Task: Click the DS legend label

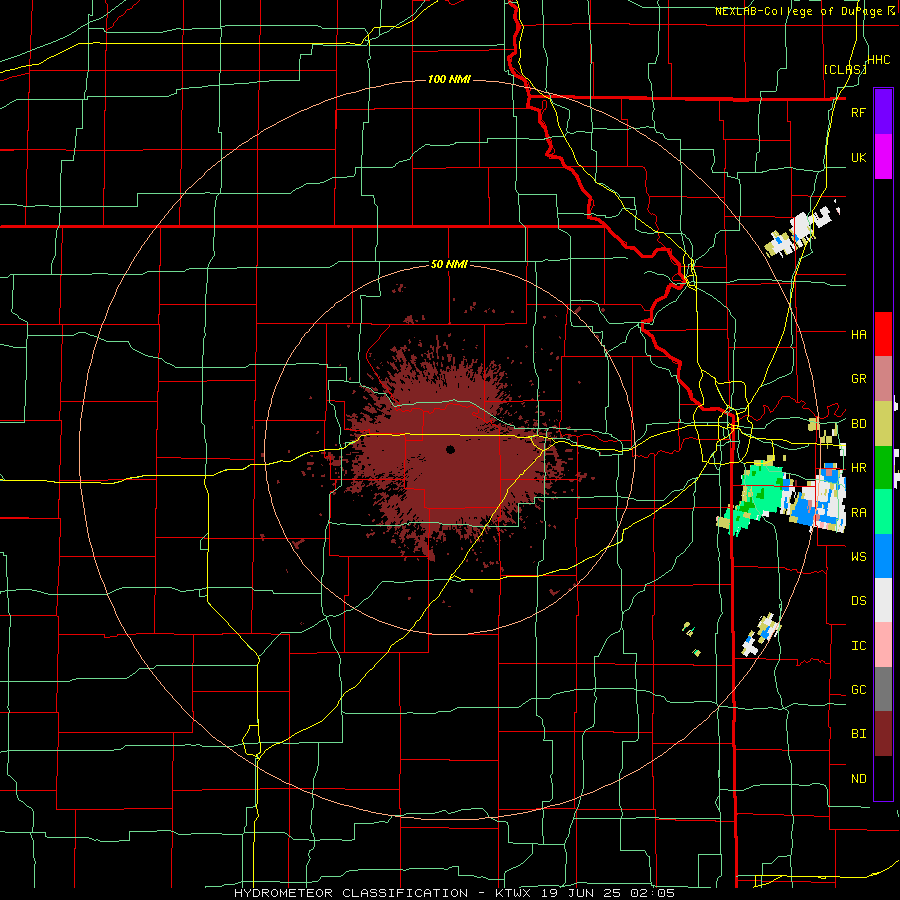Action: point(858,601)
